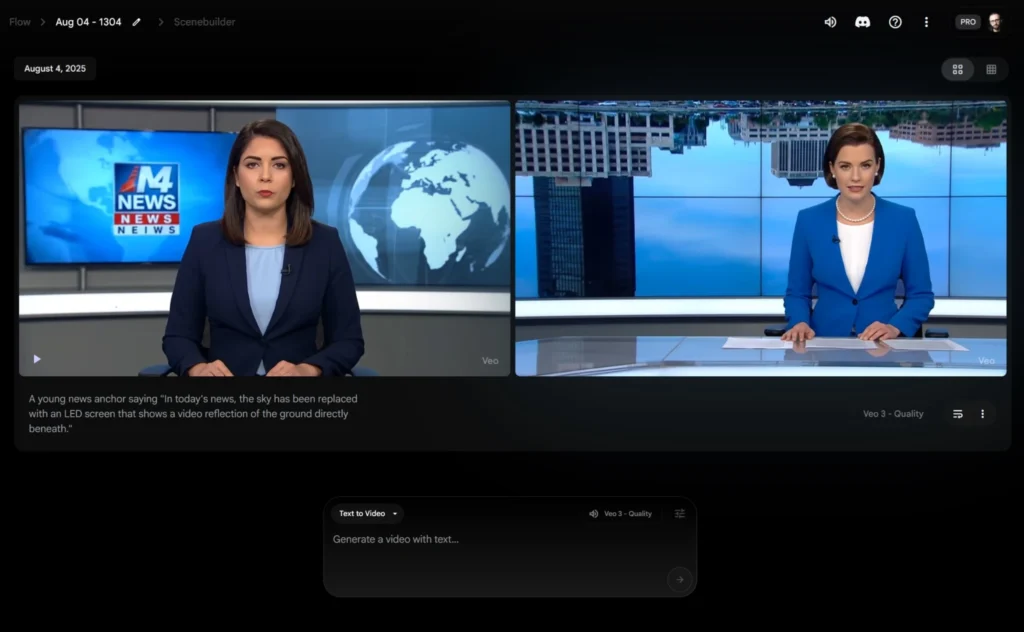This screenshot has height=632, width=1024.
Task: Click the reuse prompt icon beside Veo 3 - Quality
Action: [957, 414]
